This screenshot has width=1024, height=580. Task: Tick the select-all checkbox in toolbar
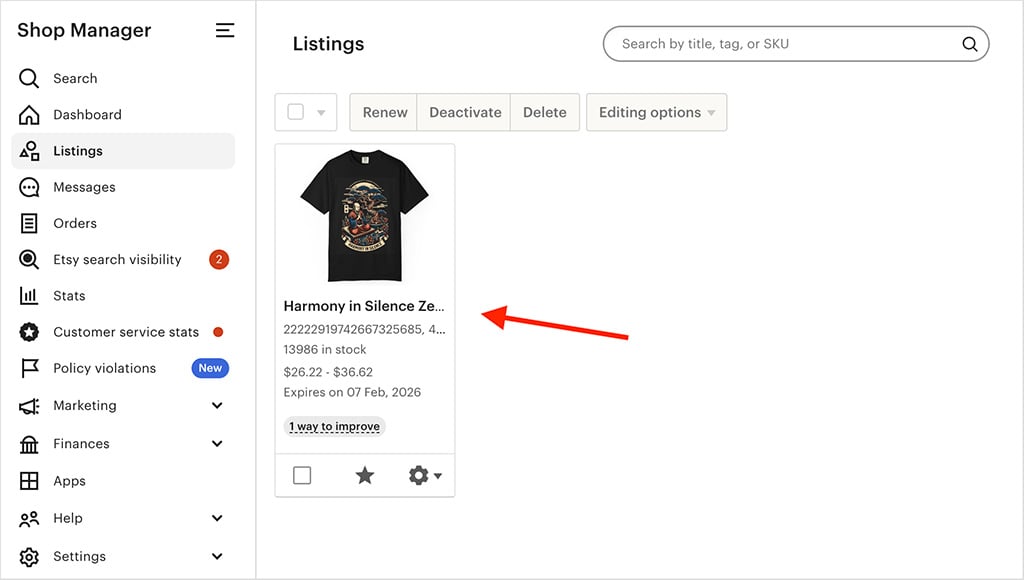click(x=295, y=112)
